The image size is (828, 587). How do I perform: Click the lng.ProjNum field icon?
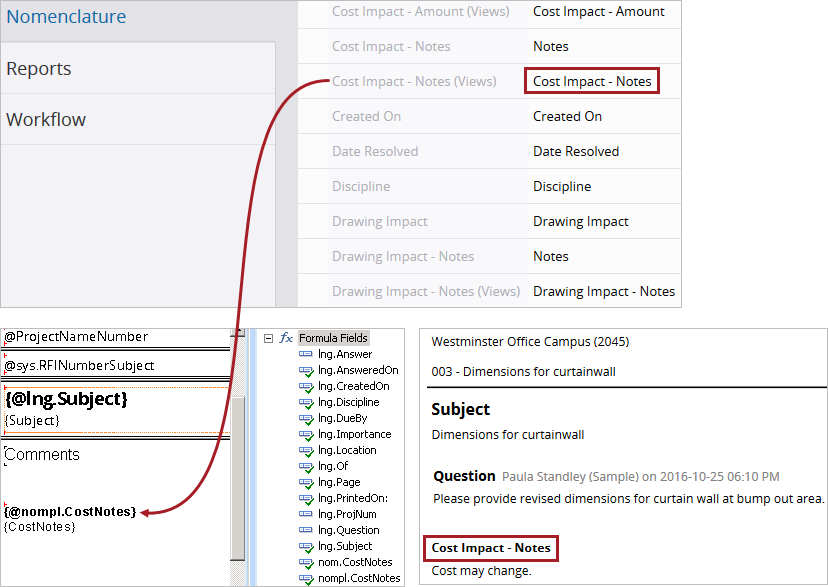point(306,514)
